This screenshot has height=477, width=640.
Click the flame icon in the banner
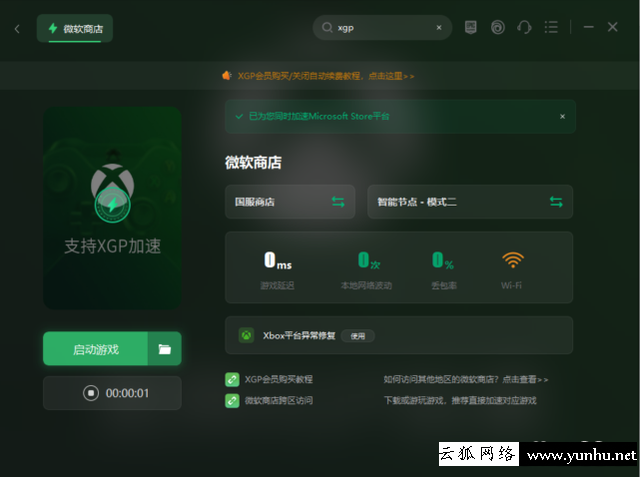coord(227,75)
